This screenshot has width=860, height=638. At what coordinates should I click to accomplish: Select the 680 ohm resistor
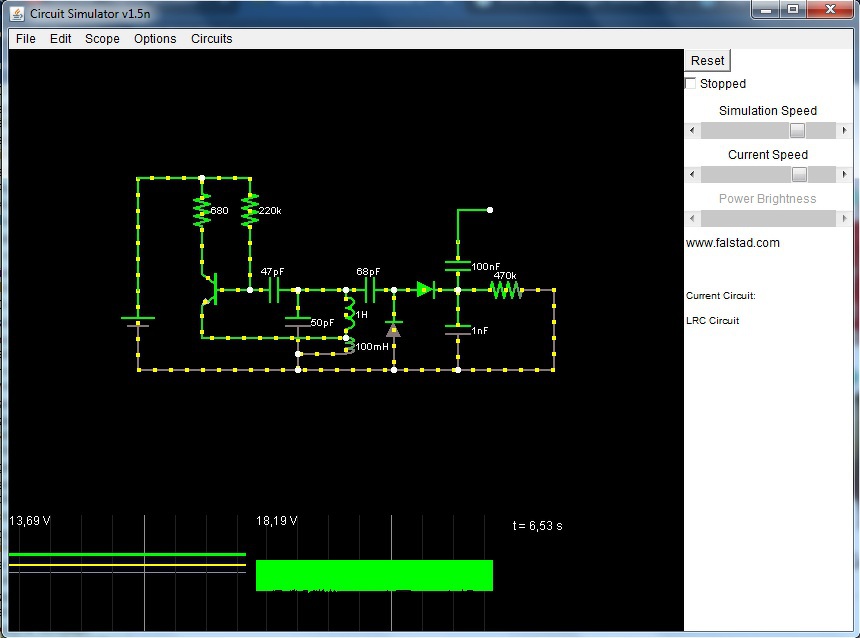coord(202,211)
